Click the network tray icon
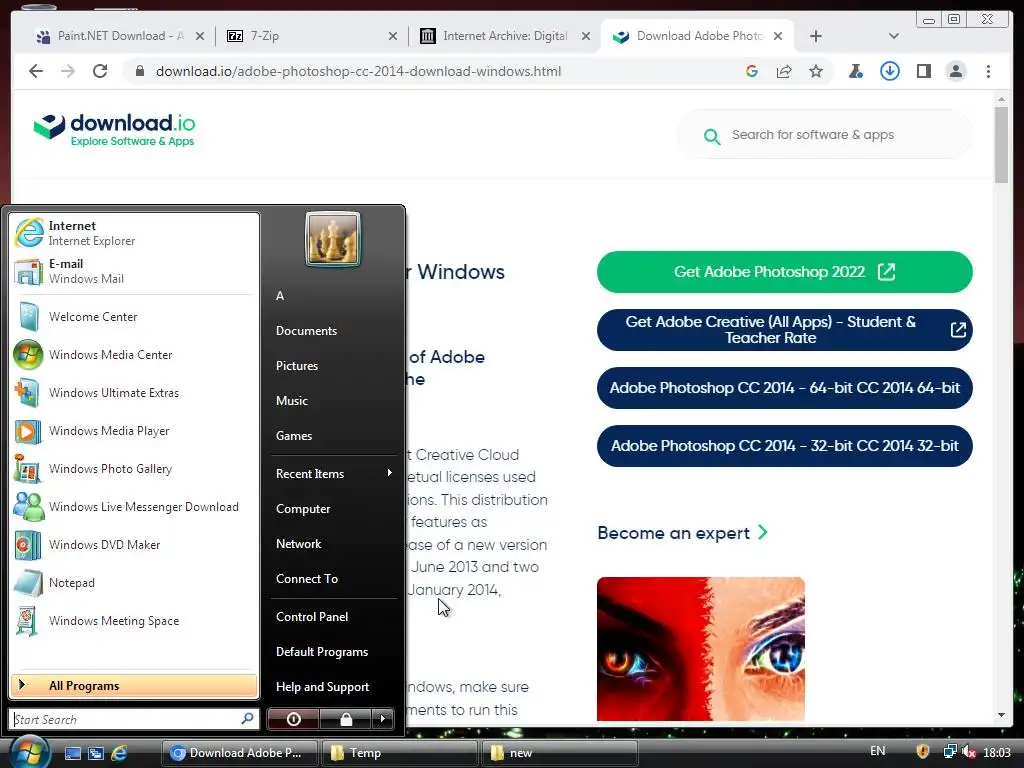The height and width of the screenshot is (768, 1024). pyautogui.click(x=950, y=752)
